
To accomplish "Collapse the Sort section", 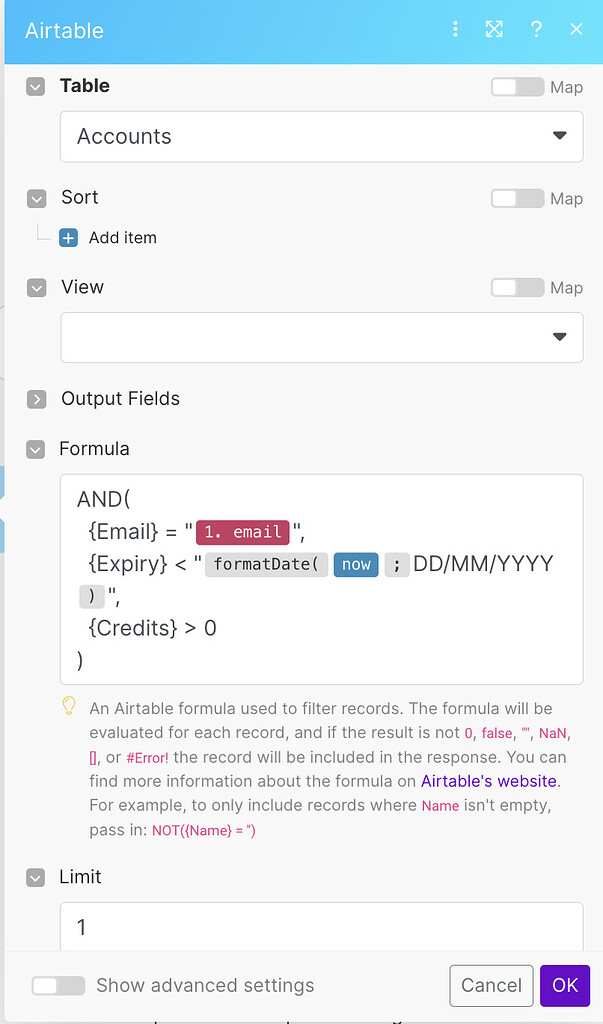I will tap(36, 198).
